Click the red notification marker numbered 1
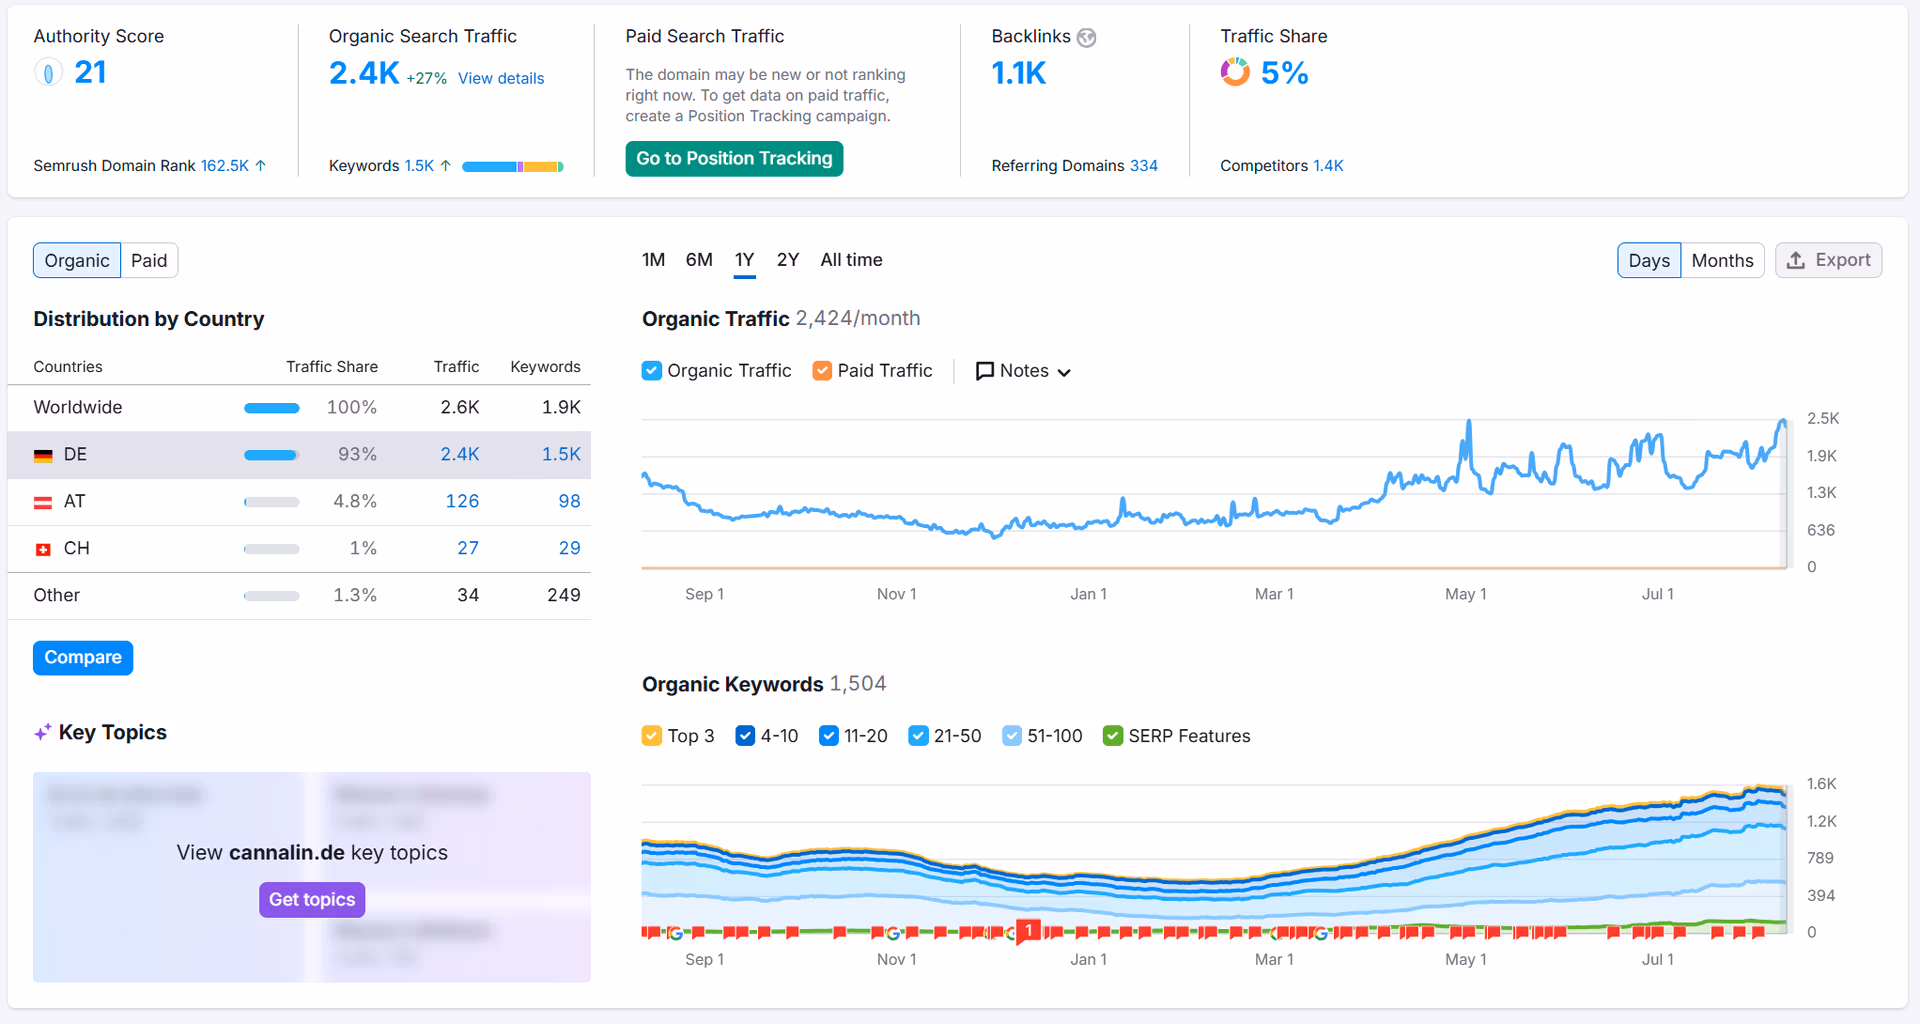The height and width of the screenshot is (1024, 1920). tap(1028, 930)
